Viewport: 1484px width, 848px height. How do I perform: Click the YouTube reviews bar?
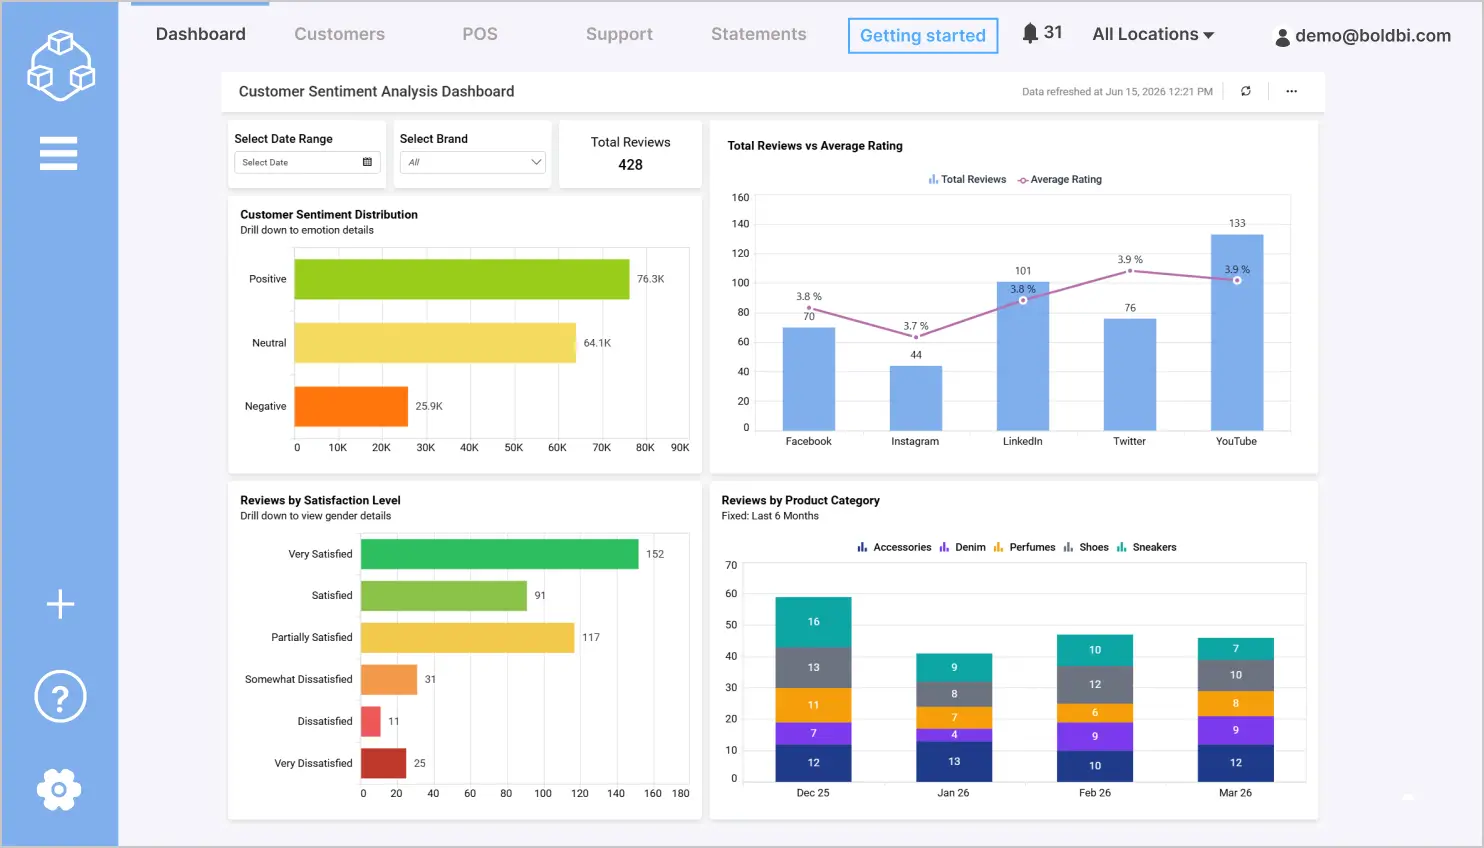point(1237,333)
